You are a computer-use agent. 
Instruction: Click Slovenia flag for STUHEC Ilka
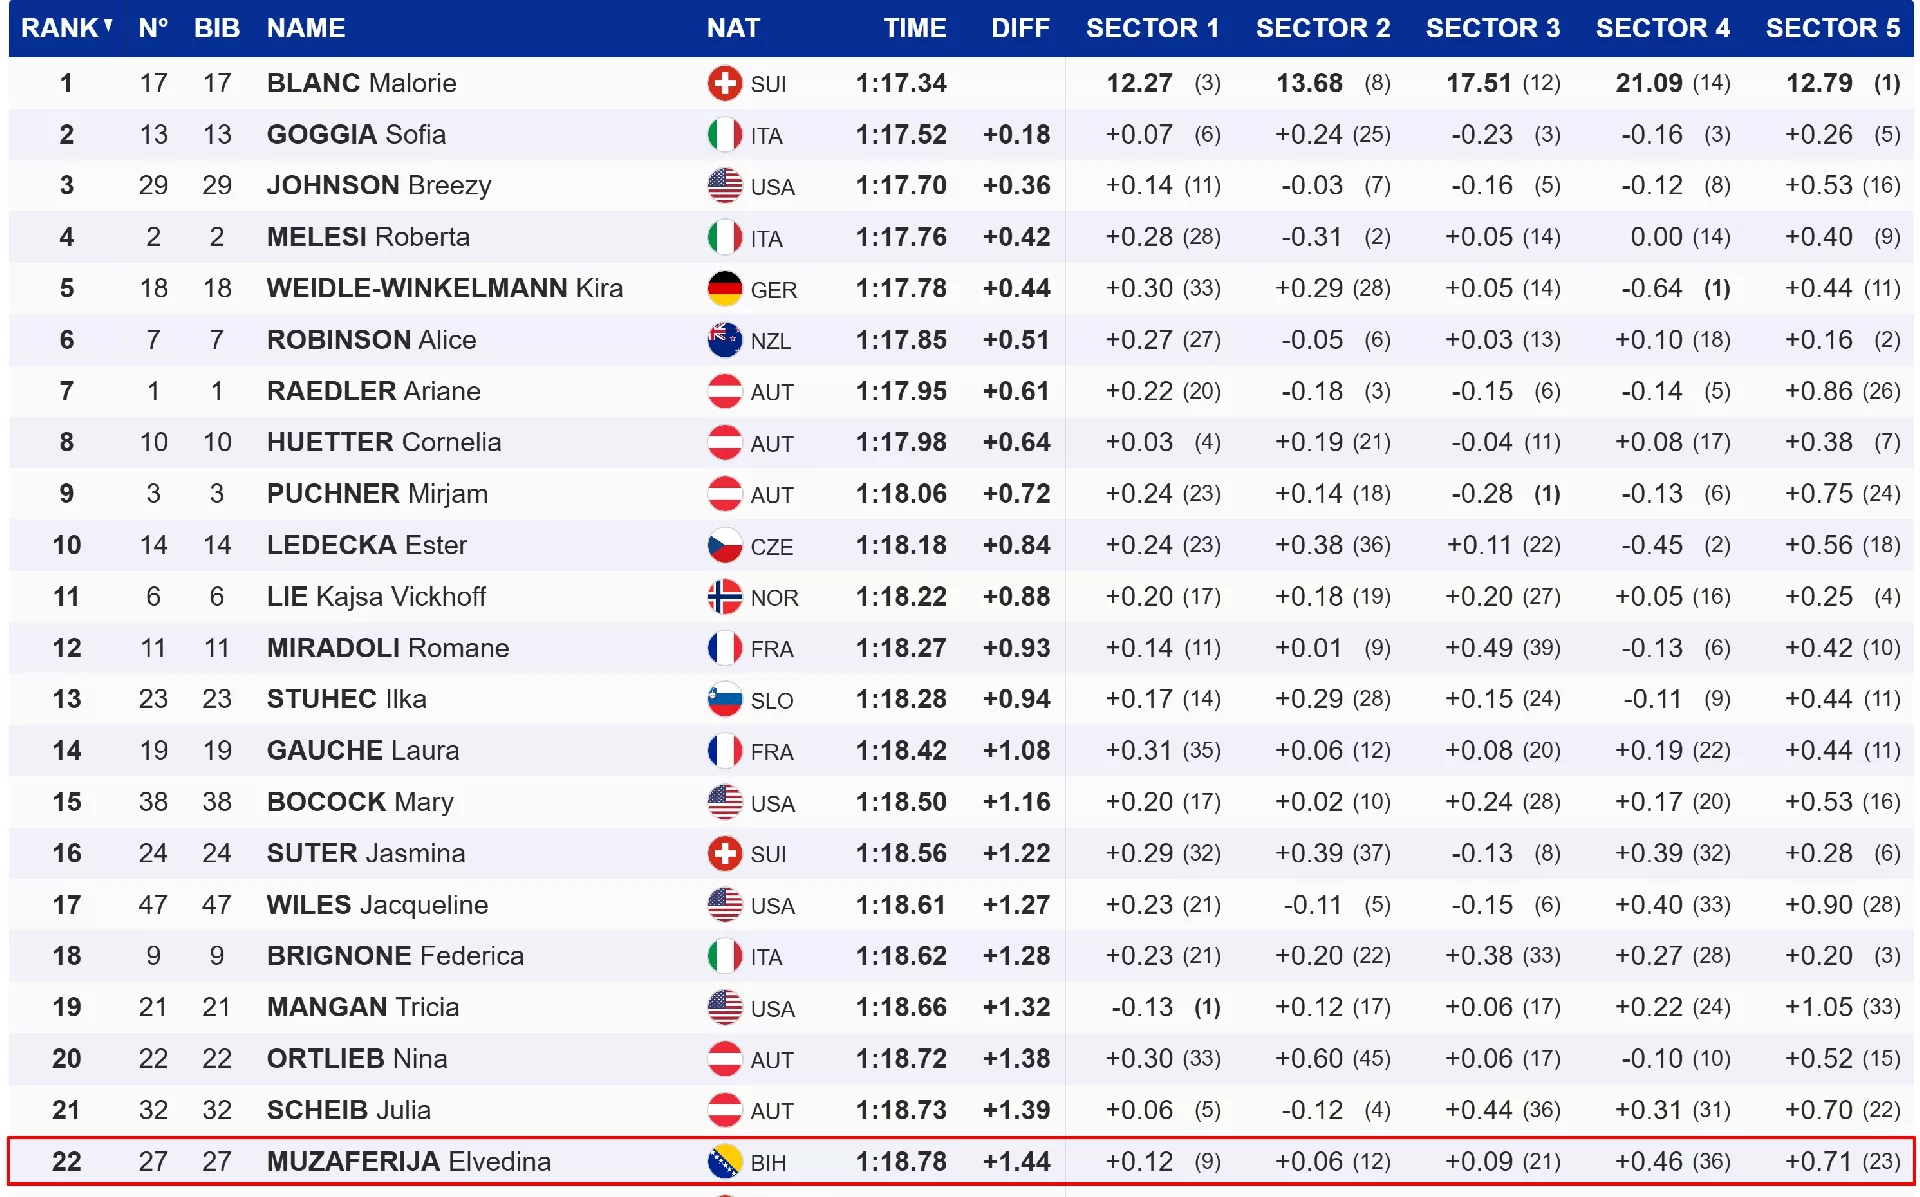(724, 700)
